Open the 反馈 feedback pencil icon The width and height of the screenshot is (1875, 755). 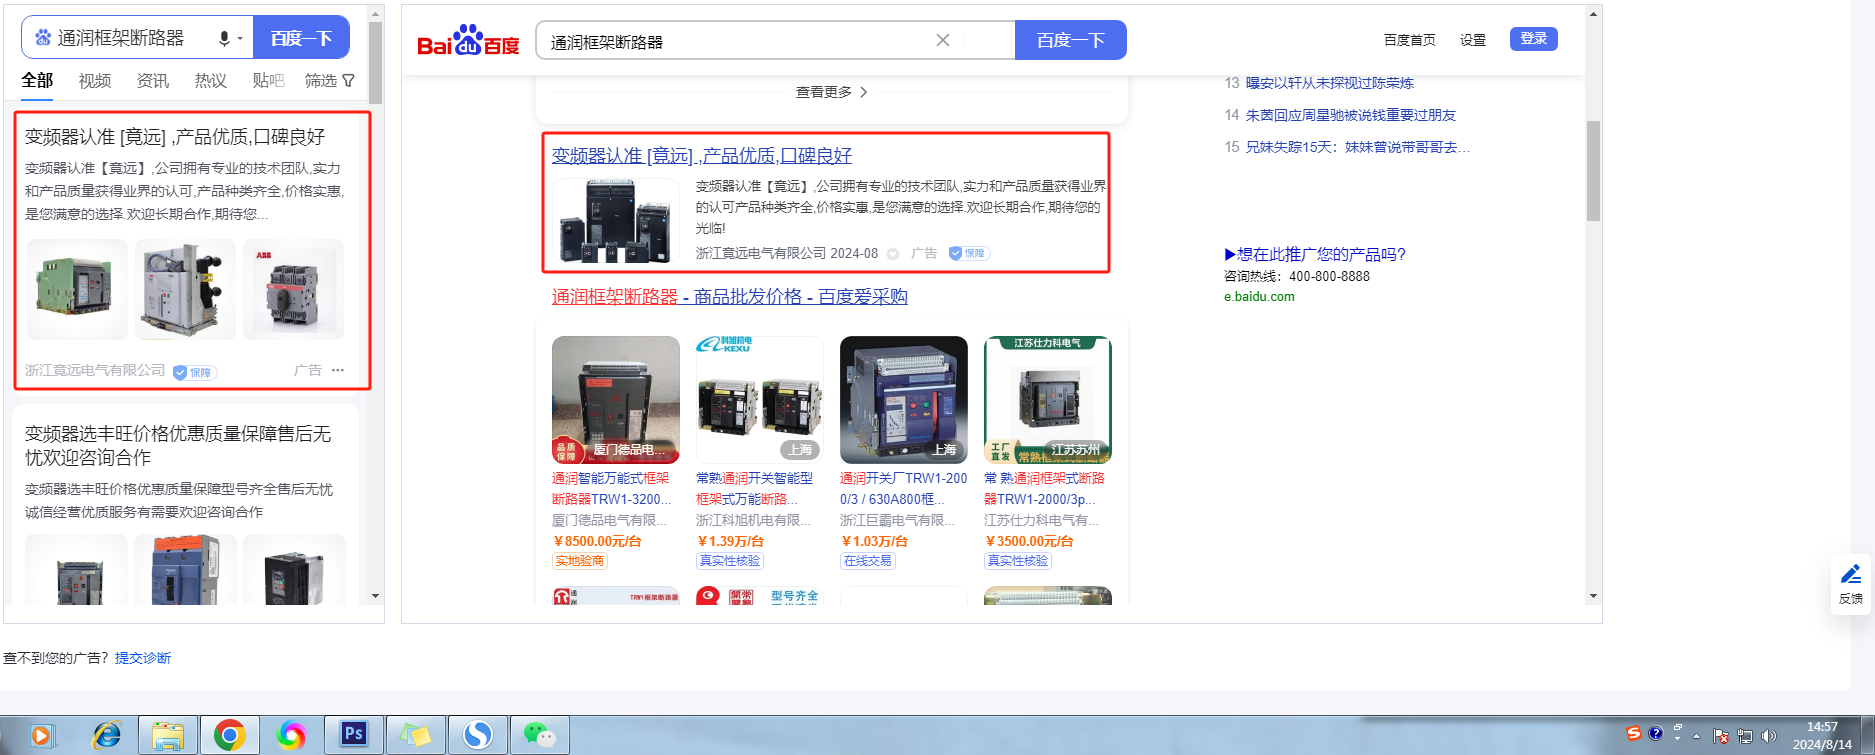point(1850,583)
